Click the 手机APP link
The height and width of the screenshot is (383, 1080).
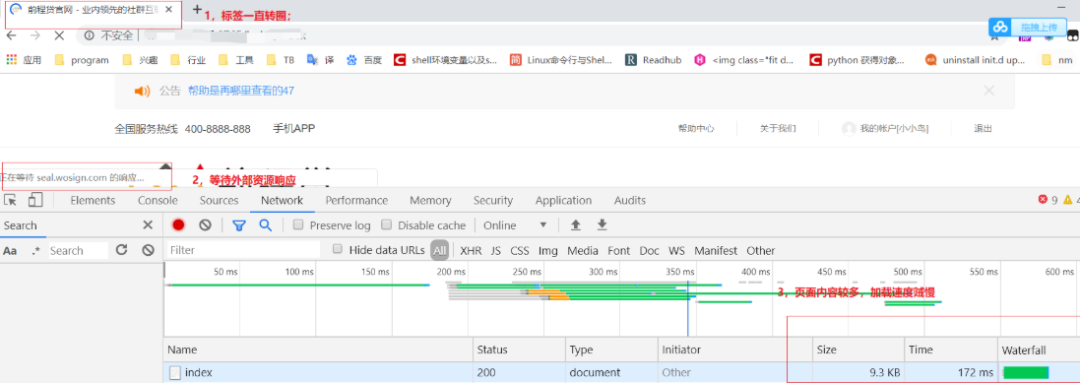[293, 128]
